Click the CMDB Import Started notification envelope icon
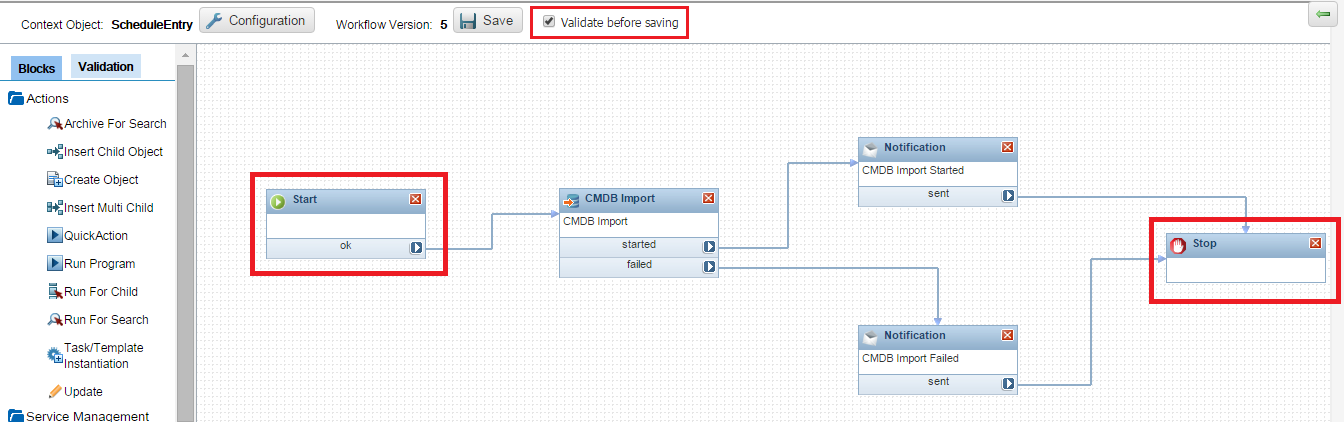The height and width of the screenshot is (422, 1344). pyautogui.click(x=870, y=148)
